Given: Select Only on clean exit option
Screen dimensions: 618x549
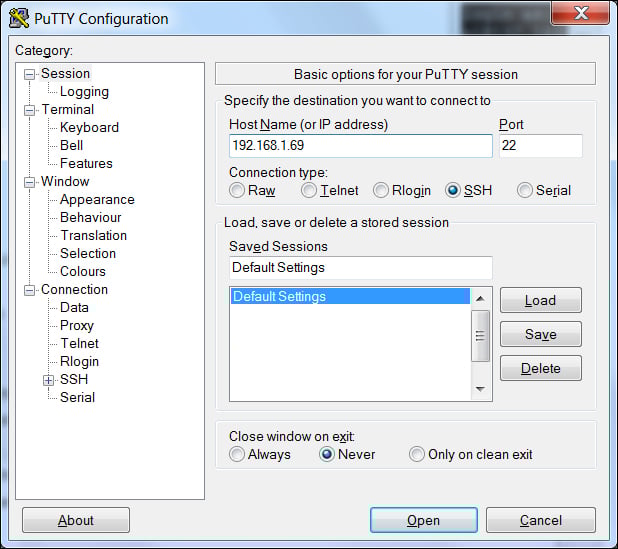Looking at the screenshot, I should click(x=417, y=454).
